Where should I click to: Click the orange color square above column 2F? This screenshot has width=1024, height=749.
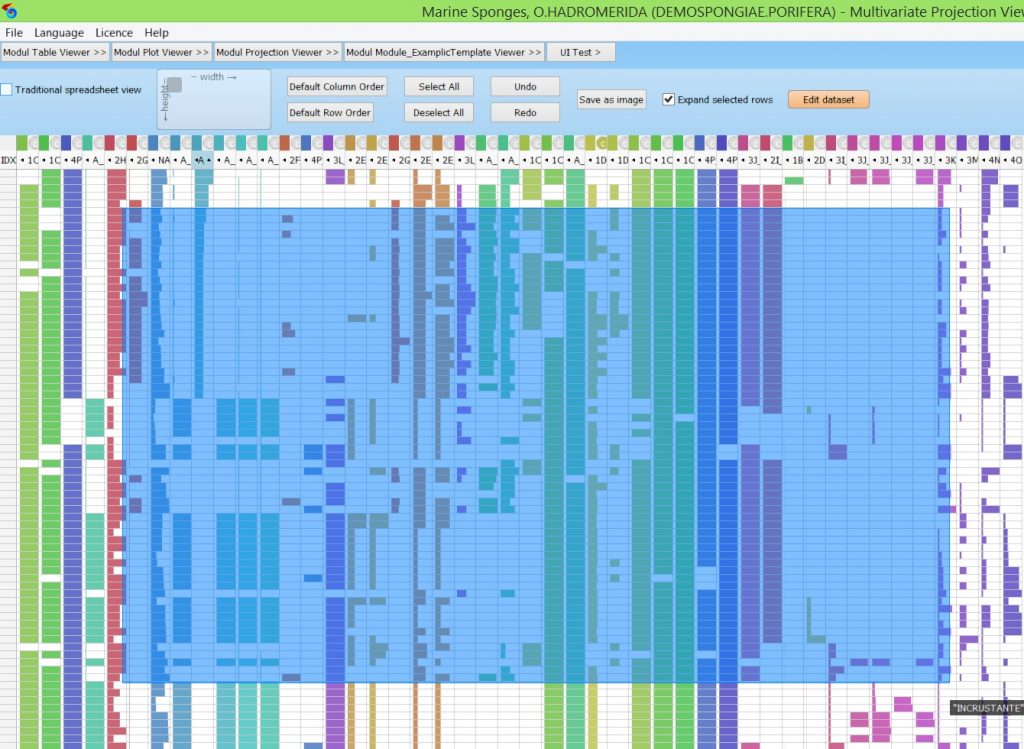(x=284, y=143)
